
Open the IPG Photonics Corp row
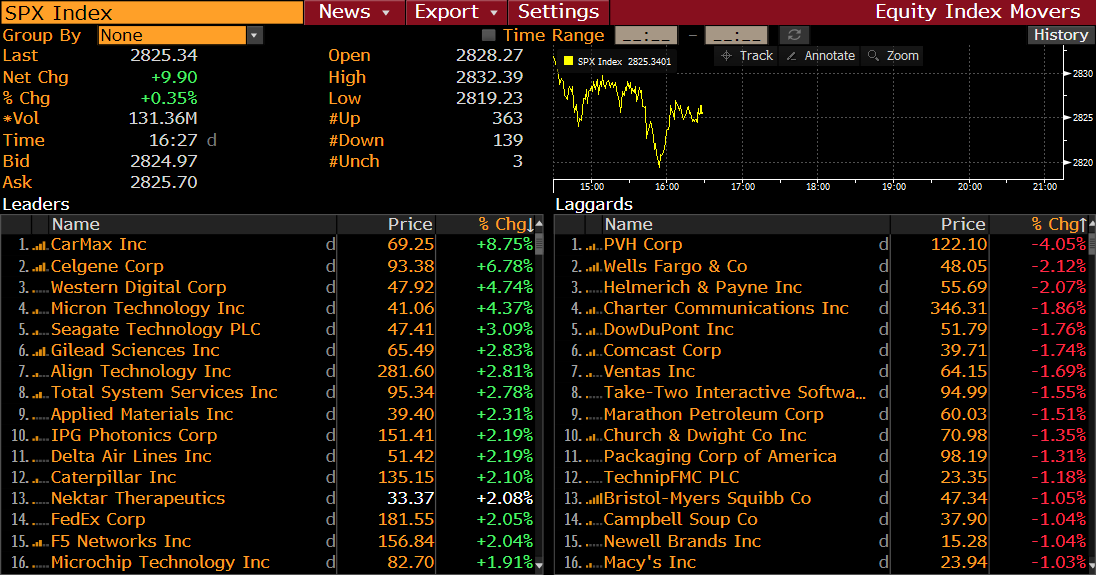point(268,435)
